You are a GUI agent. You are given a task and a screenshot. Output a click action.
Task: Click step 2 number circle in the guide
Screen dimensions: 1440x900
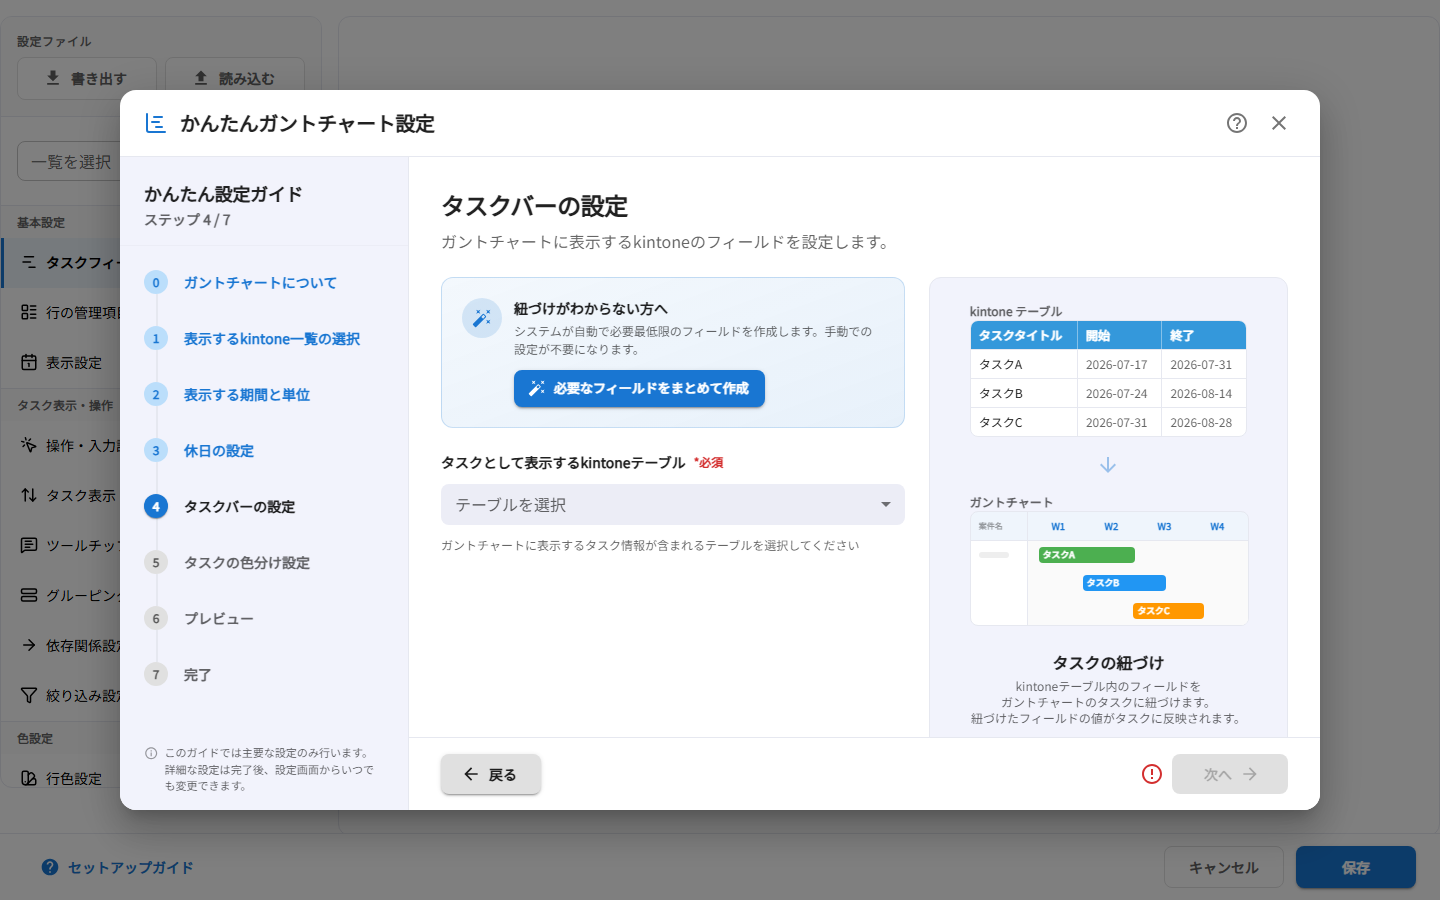tap(156, 395)
